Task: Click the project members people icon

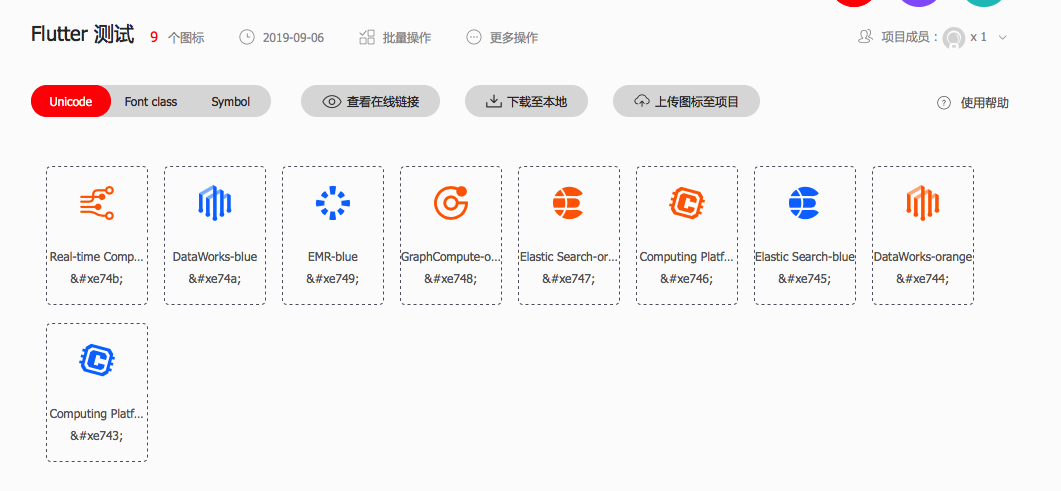Action: (x=865, y=37)
